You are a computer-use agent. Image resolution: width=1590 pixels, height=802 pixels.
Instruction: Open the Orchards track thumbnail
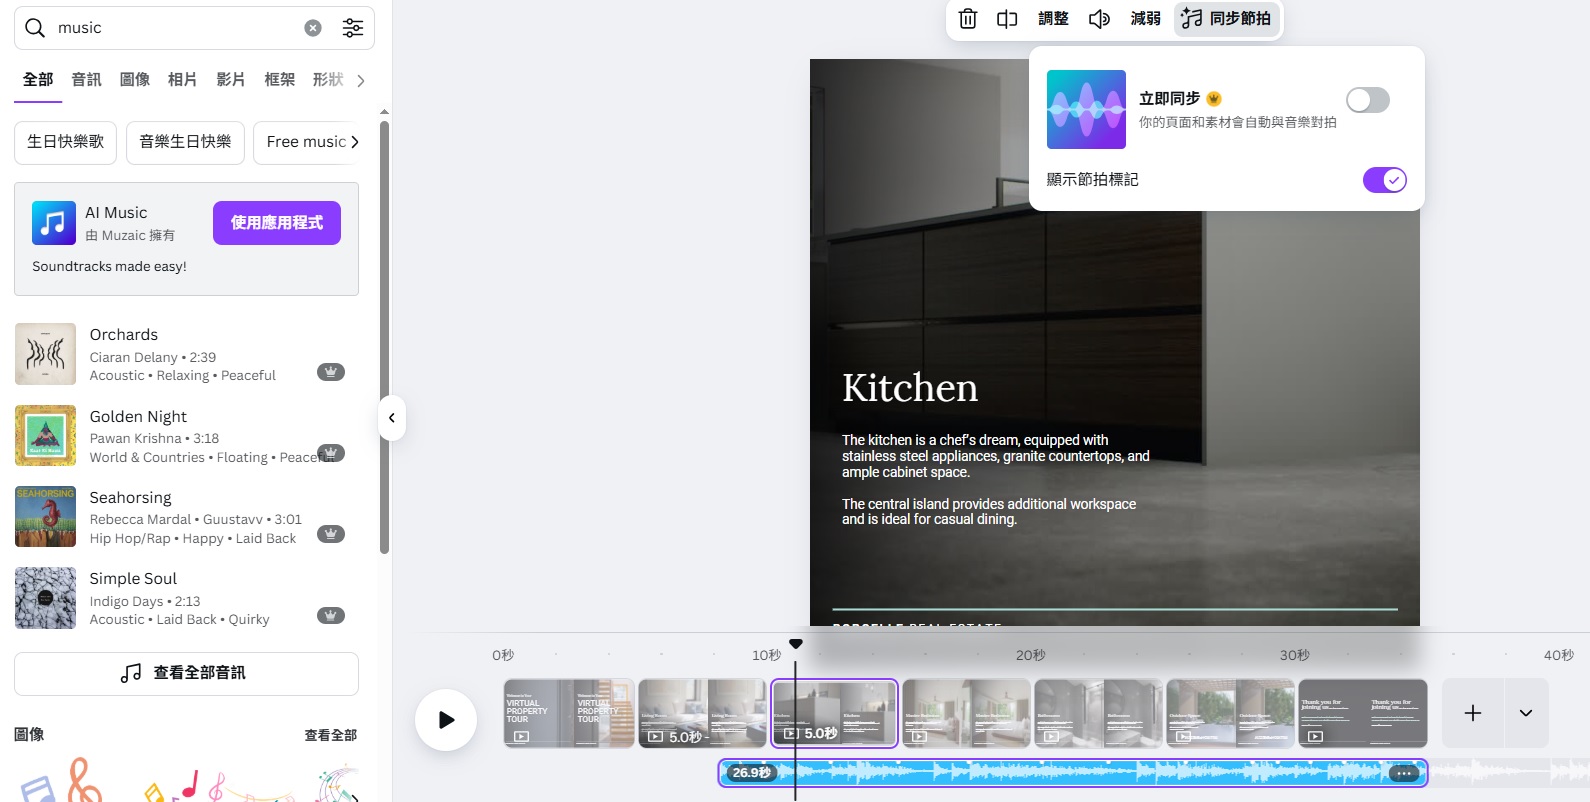pos(45,354)
